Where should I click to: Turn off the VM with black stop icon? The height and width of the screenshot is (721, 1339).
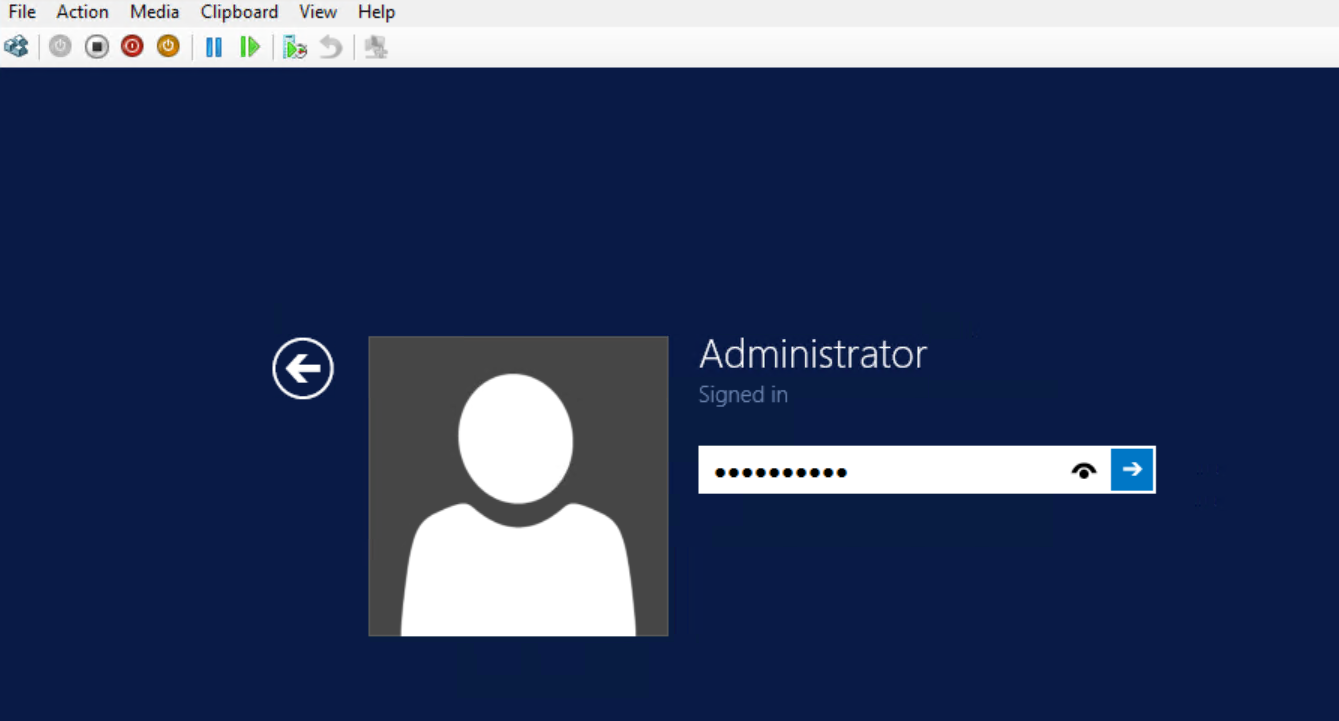(x=96, y=47)
